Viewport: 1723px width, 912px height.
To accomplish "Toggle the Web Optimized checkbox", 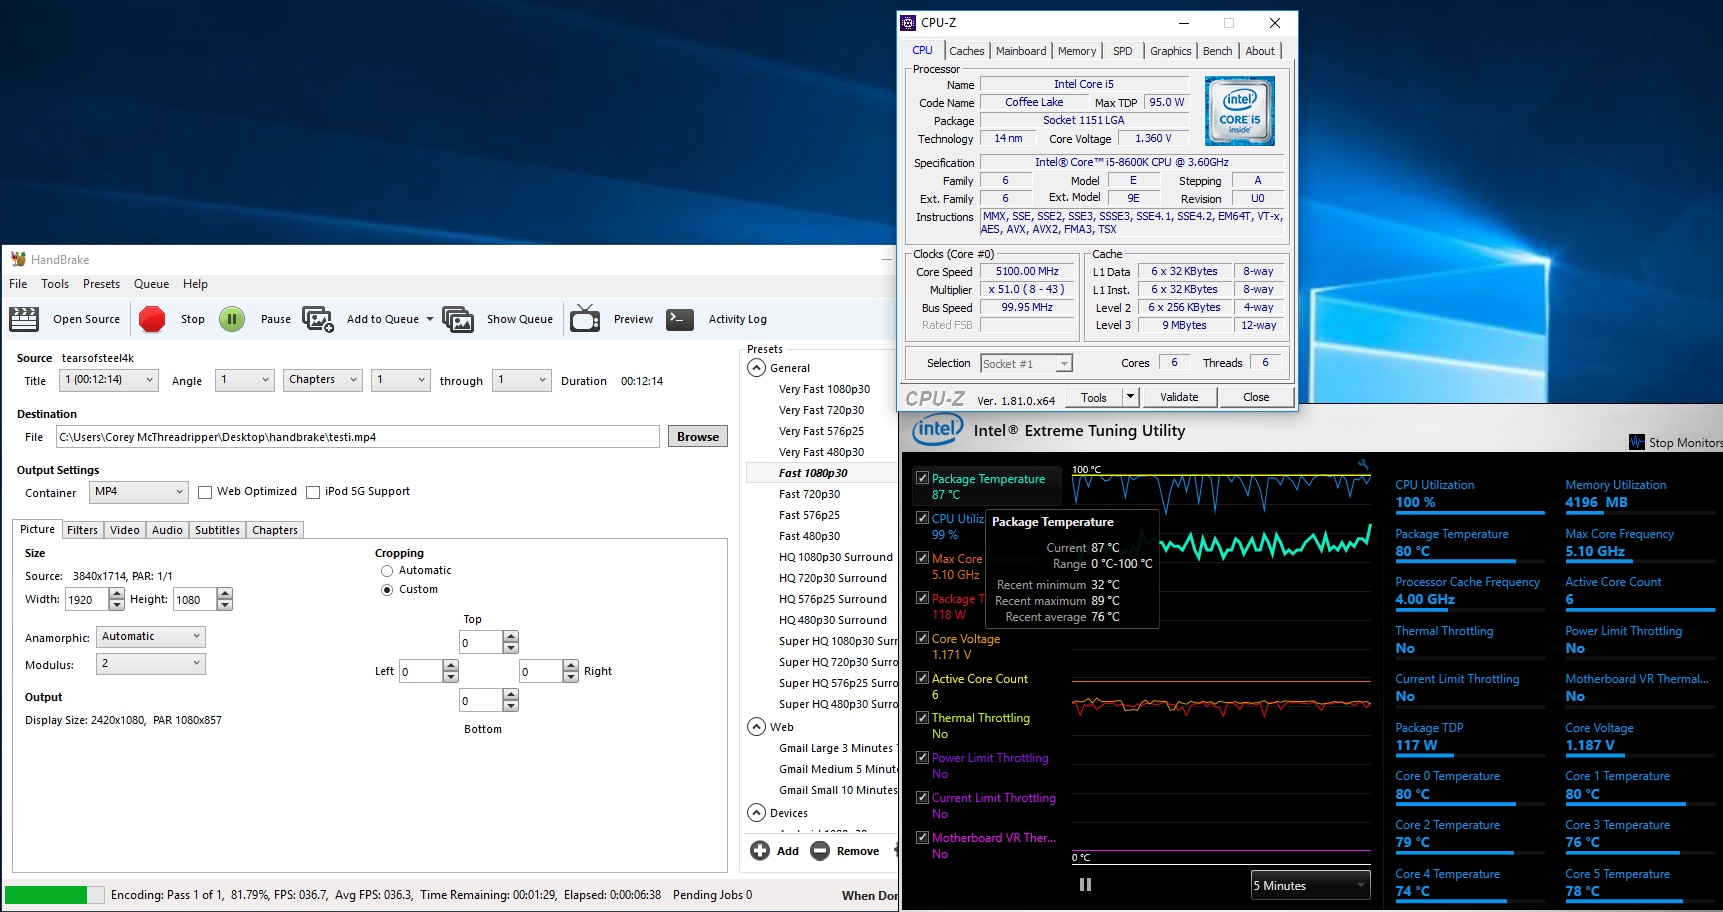I will [x=205, y=492].
